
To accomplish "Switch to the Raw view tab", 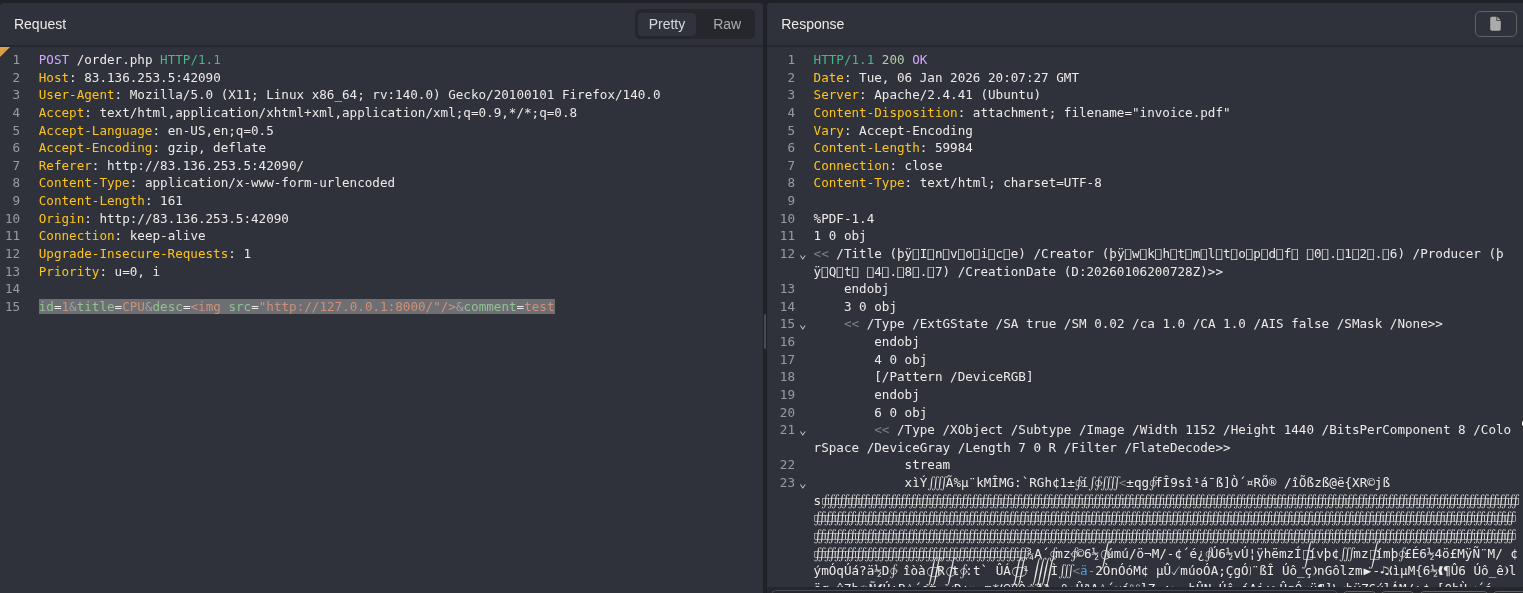I will [726, 24].
